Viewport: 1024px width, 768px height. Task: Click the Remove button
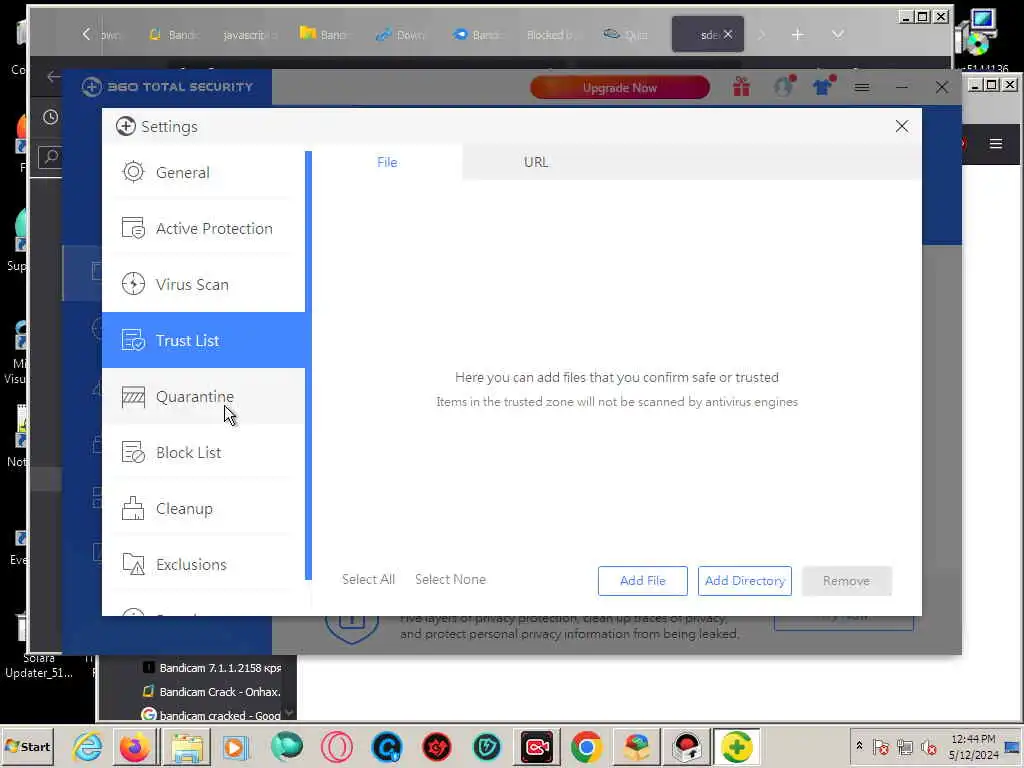(x=846, y=581)
